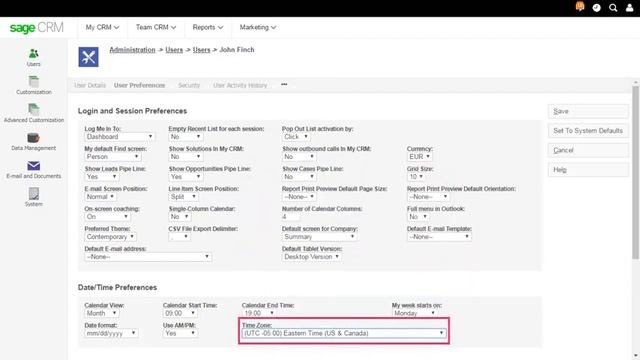
Task: Open Show Cases Pipe Line dropdown
Action: (x=299, y=177)
